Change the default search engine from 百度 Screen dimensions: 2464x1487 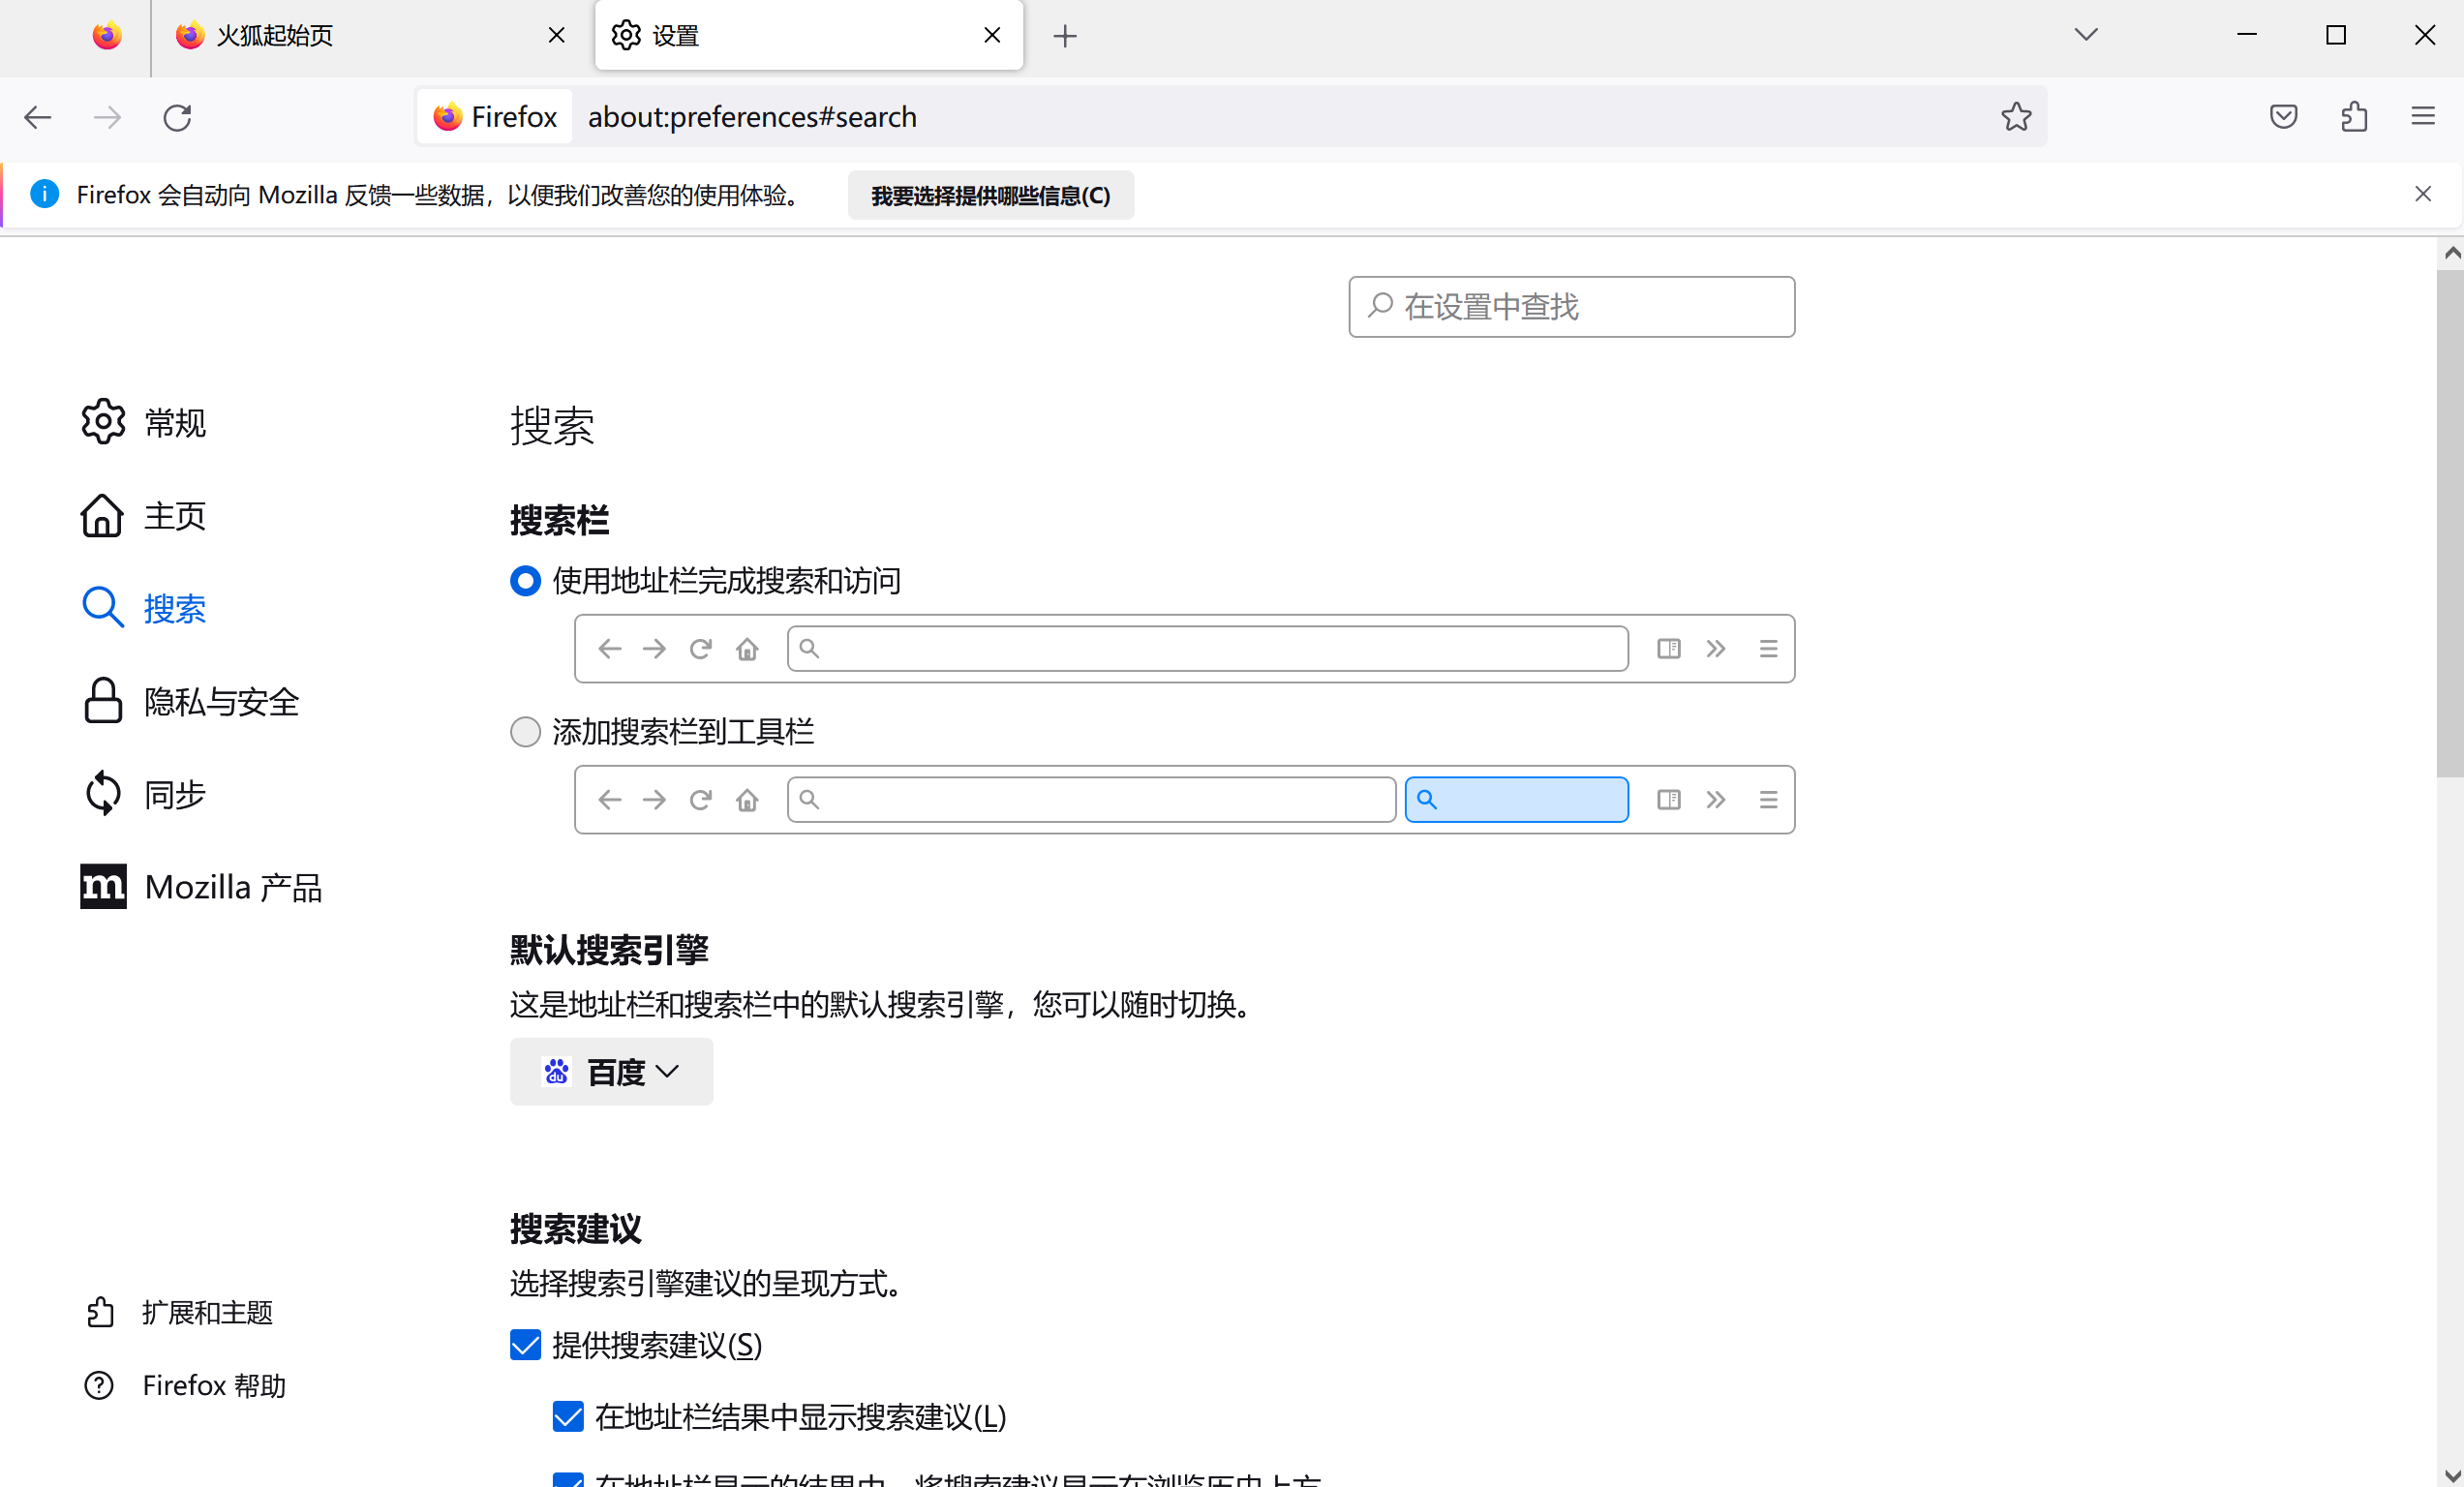(611, 1071)
